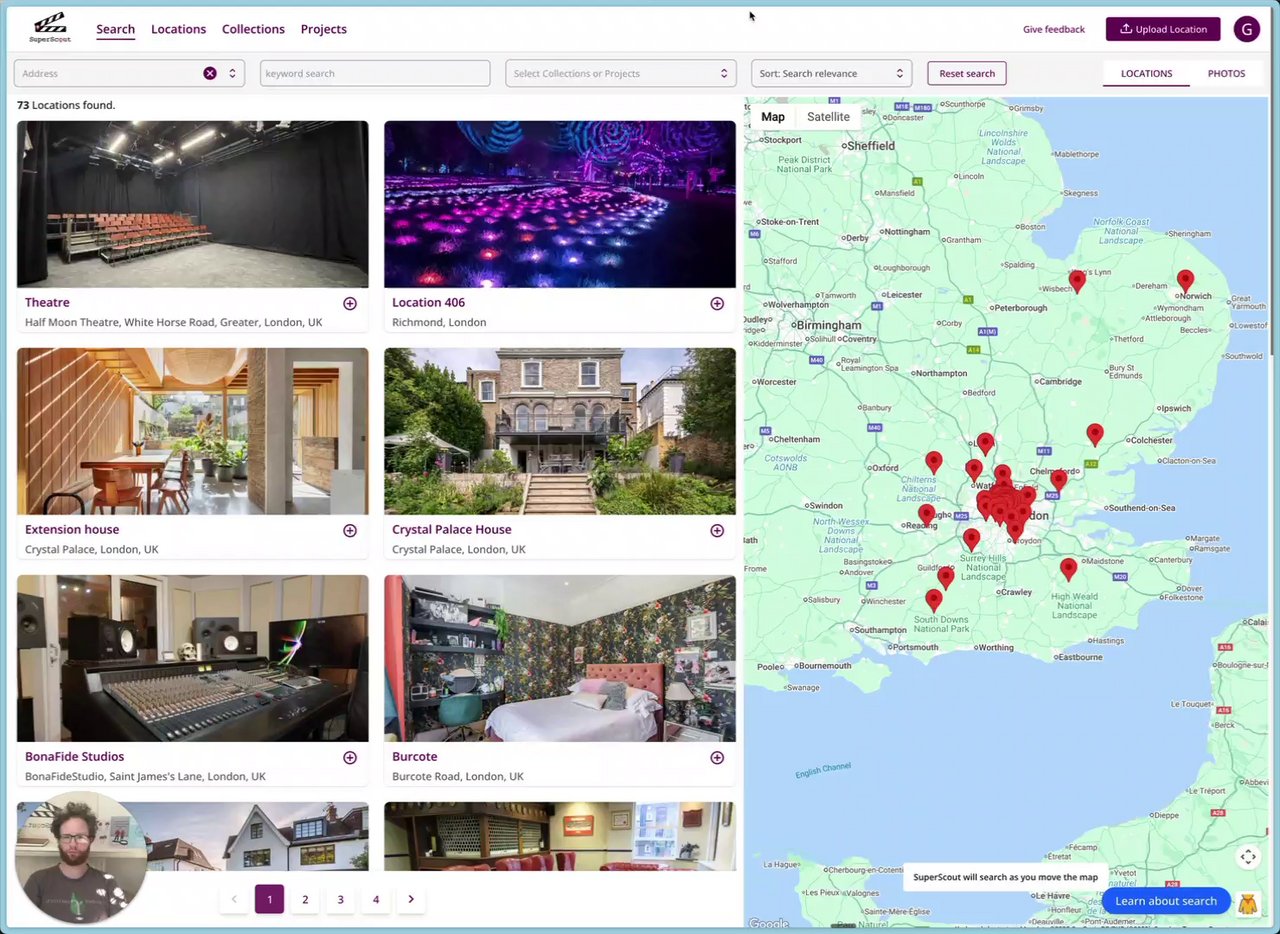Go to the next results page arrow

point(411,899)
